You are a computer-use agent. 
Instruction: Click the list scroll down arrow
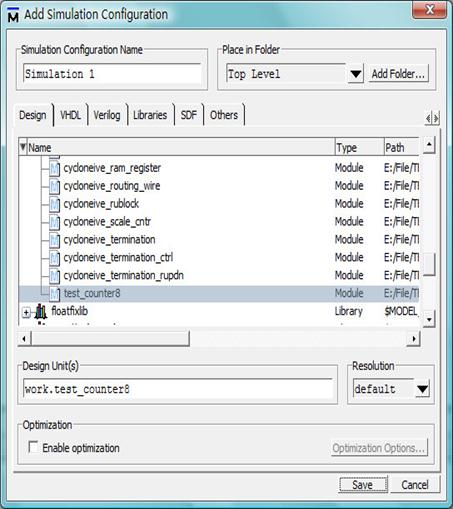[x=429, y=319]
